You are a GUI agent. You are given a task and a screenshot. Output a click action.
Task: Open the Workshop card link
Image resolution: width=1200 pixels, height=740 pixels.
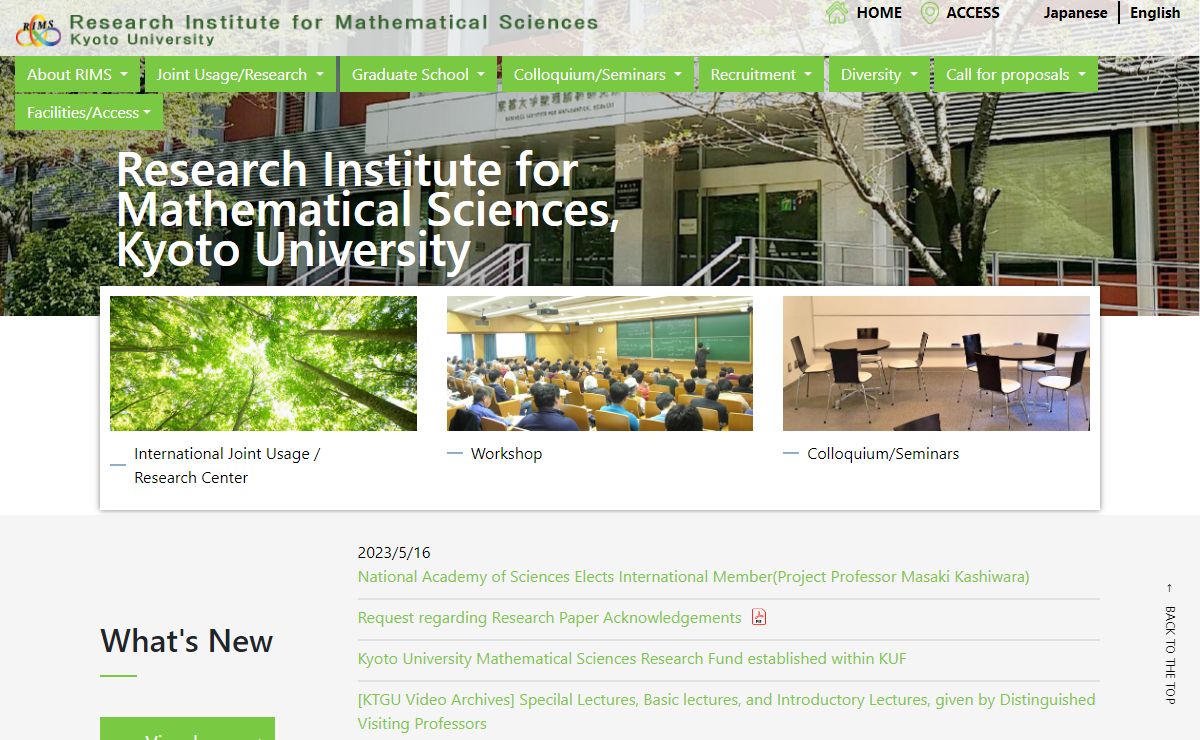pos(506,453)
